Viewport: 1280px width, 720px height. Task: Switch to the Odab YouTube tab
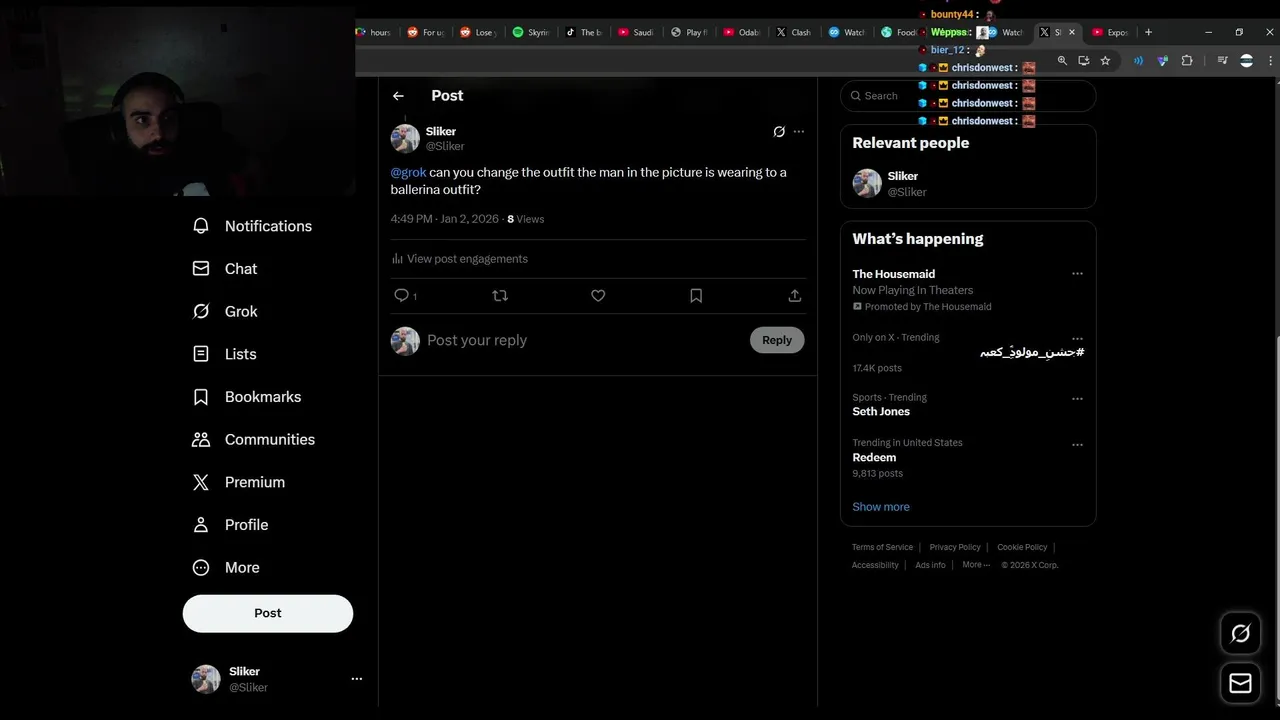[x=741, y=32]
